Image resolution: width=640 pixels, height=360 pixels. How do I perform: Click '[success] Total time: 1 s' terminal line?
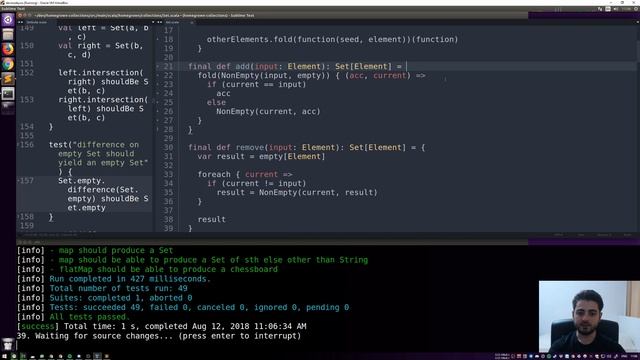[161, 326]
